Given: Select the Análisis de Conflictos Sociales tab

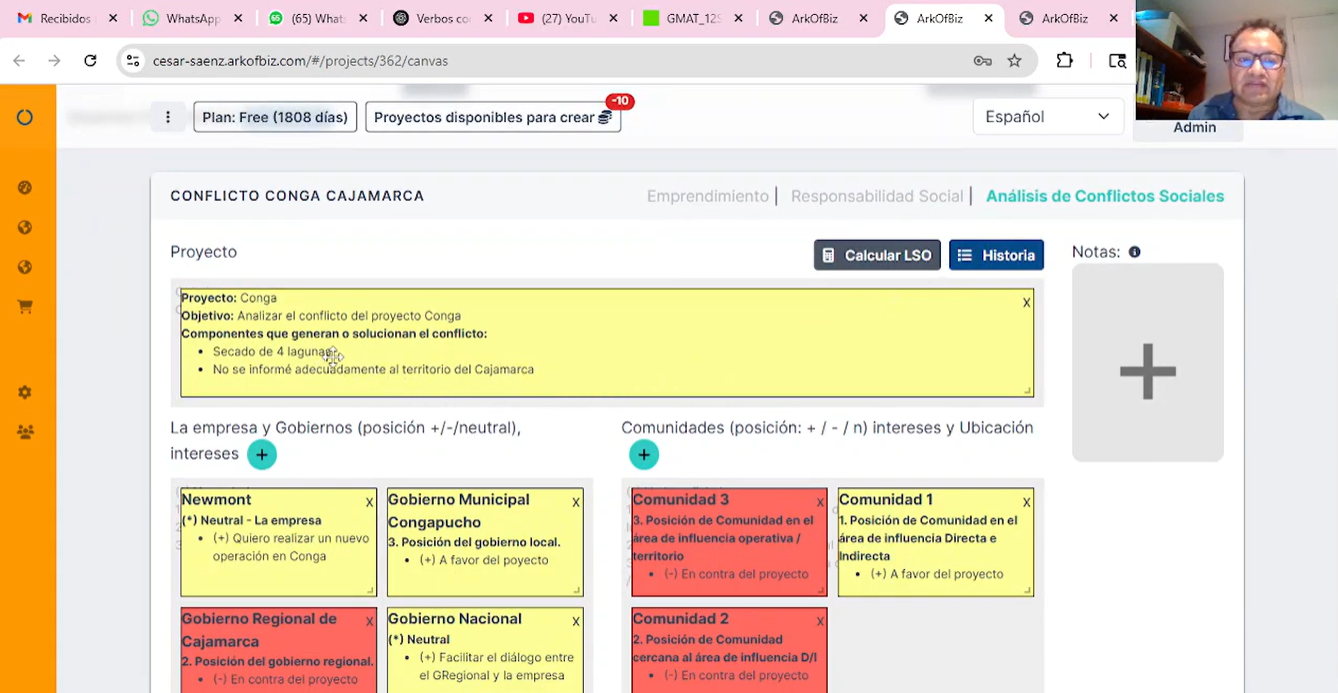Looking at the screenshot, I should click(1105, 196).
